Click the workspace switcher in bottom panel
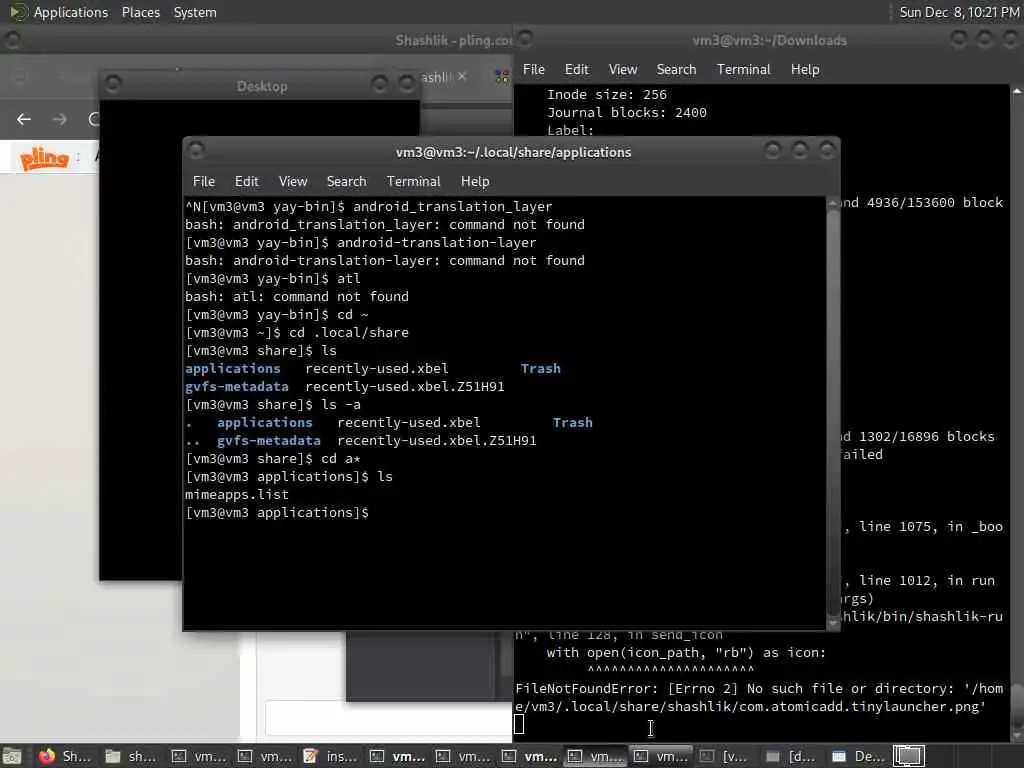The image size is (1024, 768). click(908, 756)
